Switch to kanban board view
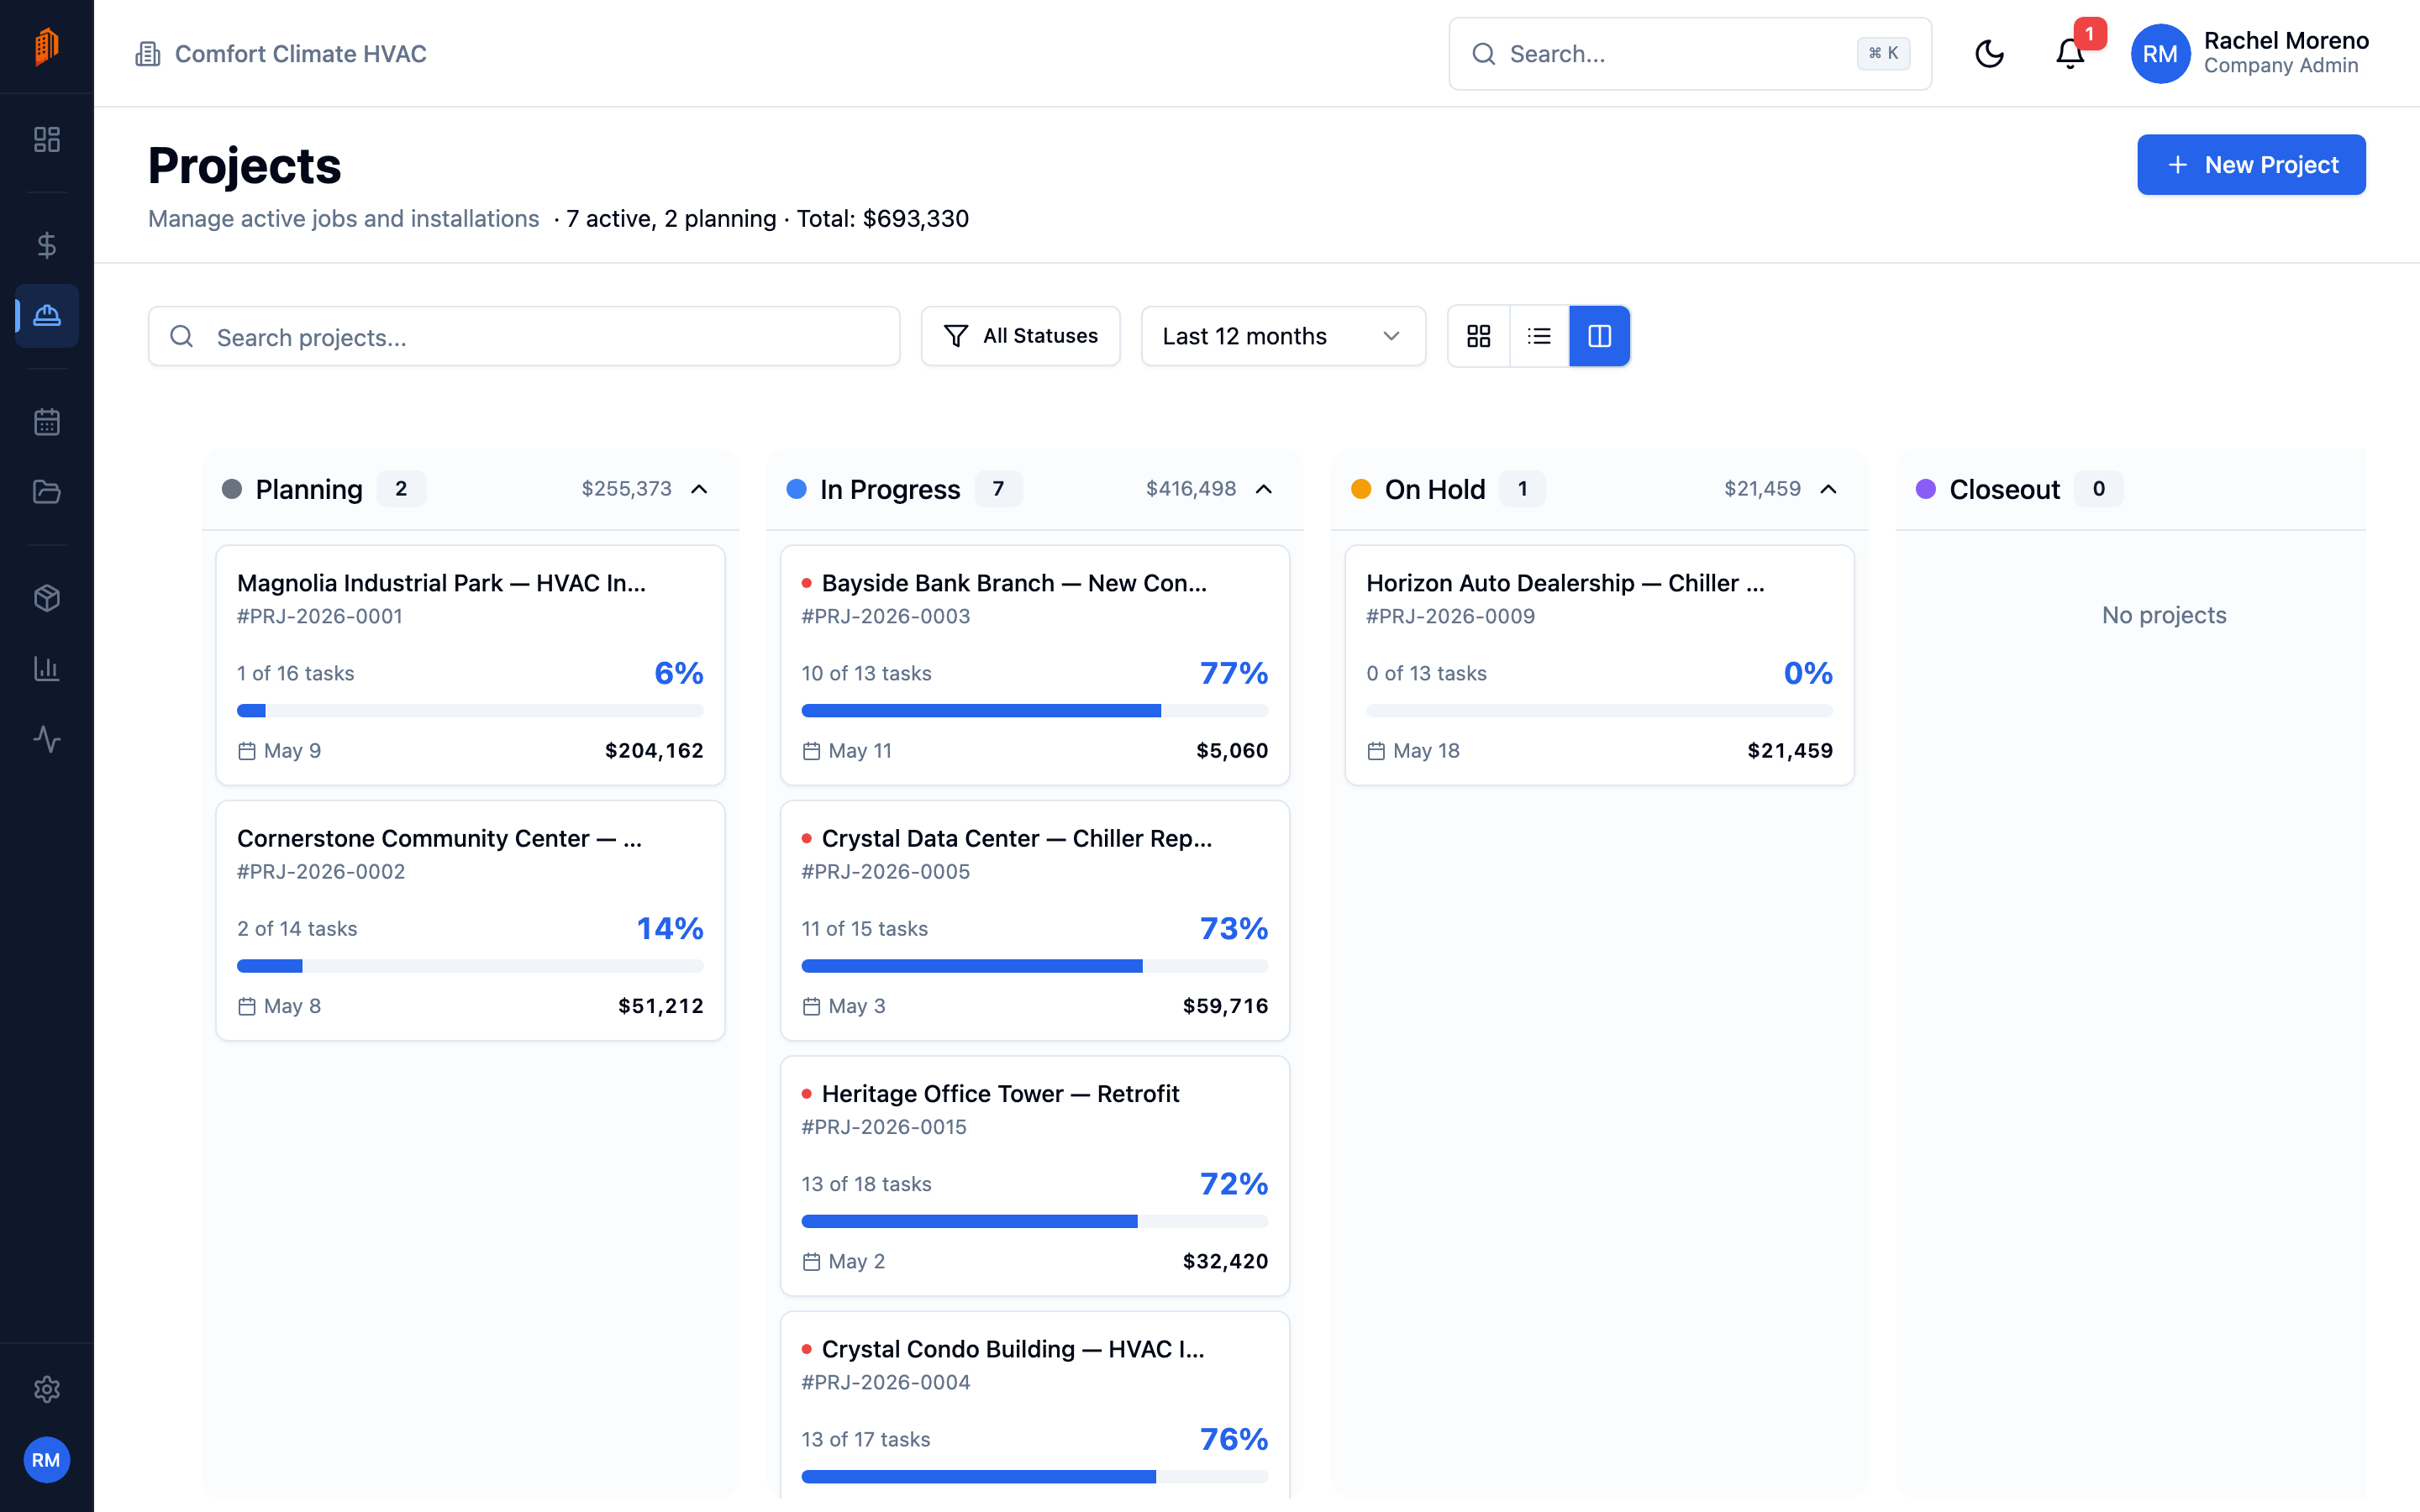 pos(1600,336)
